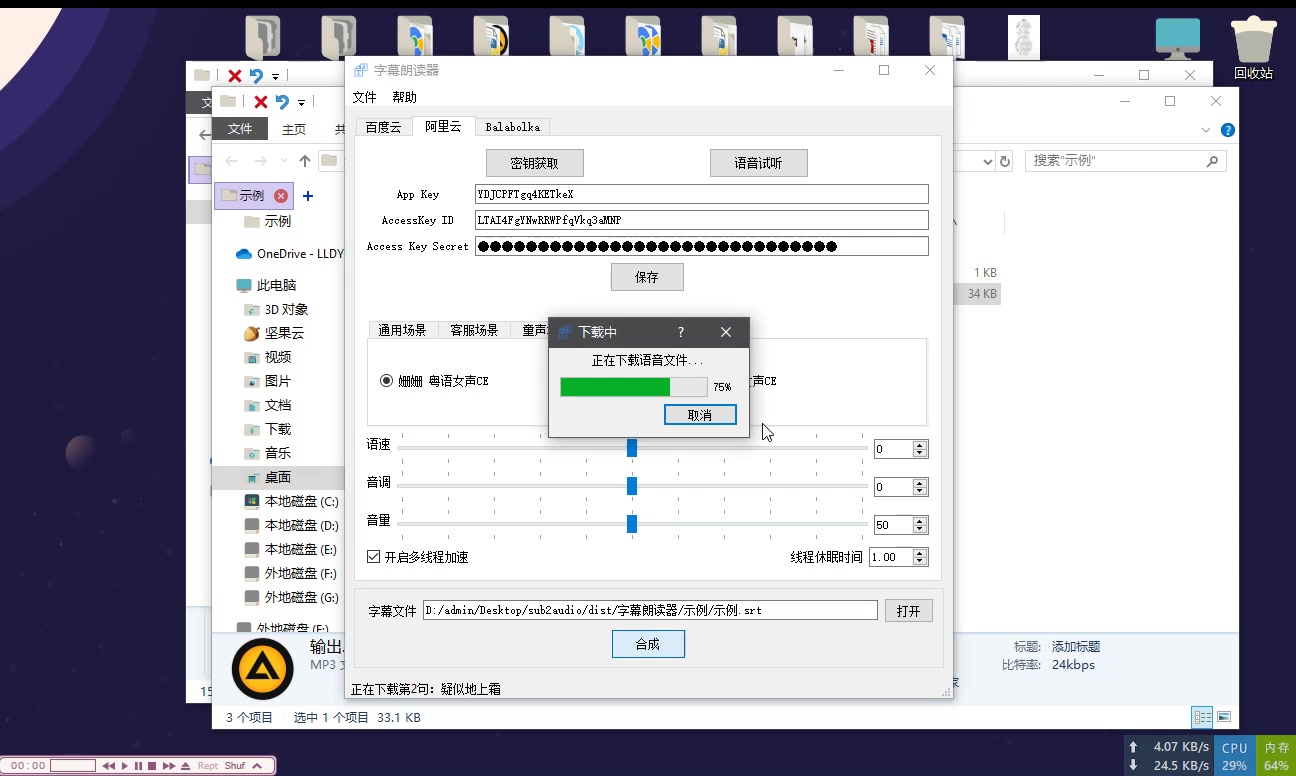Click the 打开 subtitle file button
The height and width of the screenshot is (776, 1296).
point(908,610)
